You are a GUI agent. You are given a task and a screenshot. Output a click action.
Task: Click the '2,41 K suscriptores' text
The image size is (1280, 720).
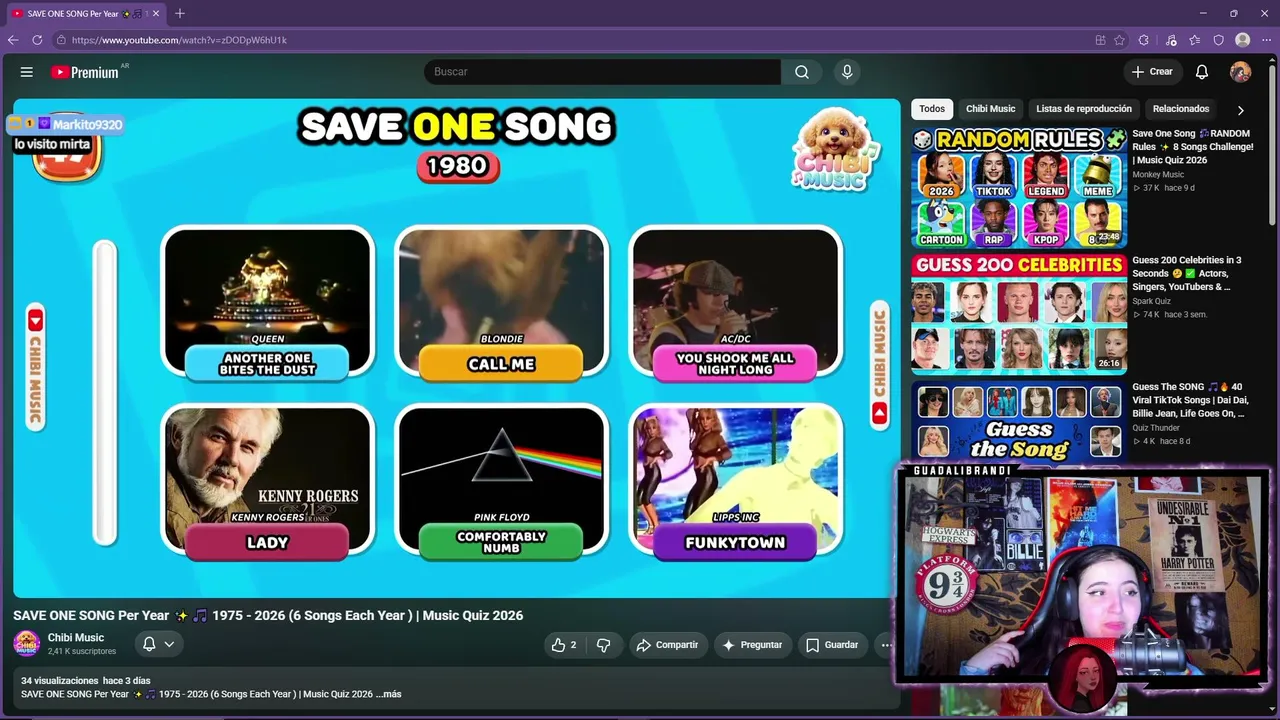82,652
